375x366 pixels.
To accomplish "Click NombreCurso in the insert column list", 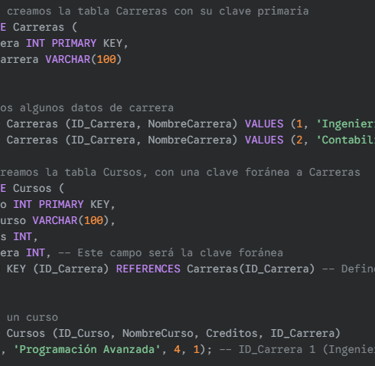I will (158, 333).
